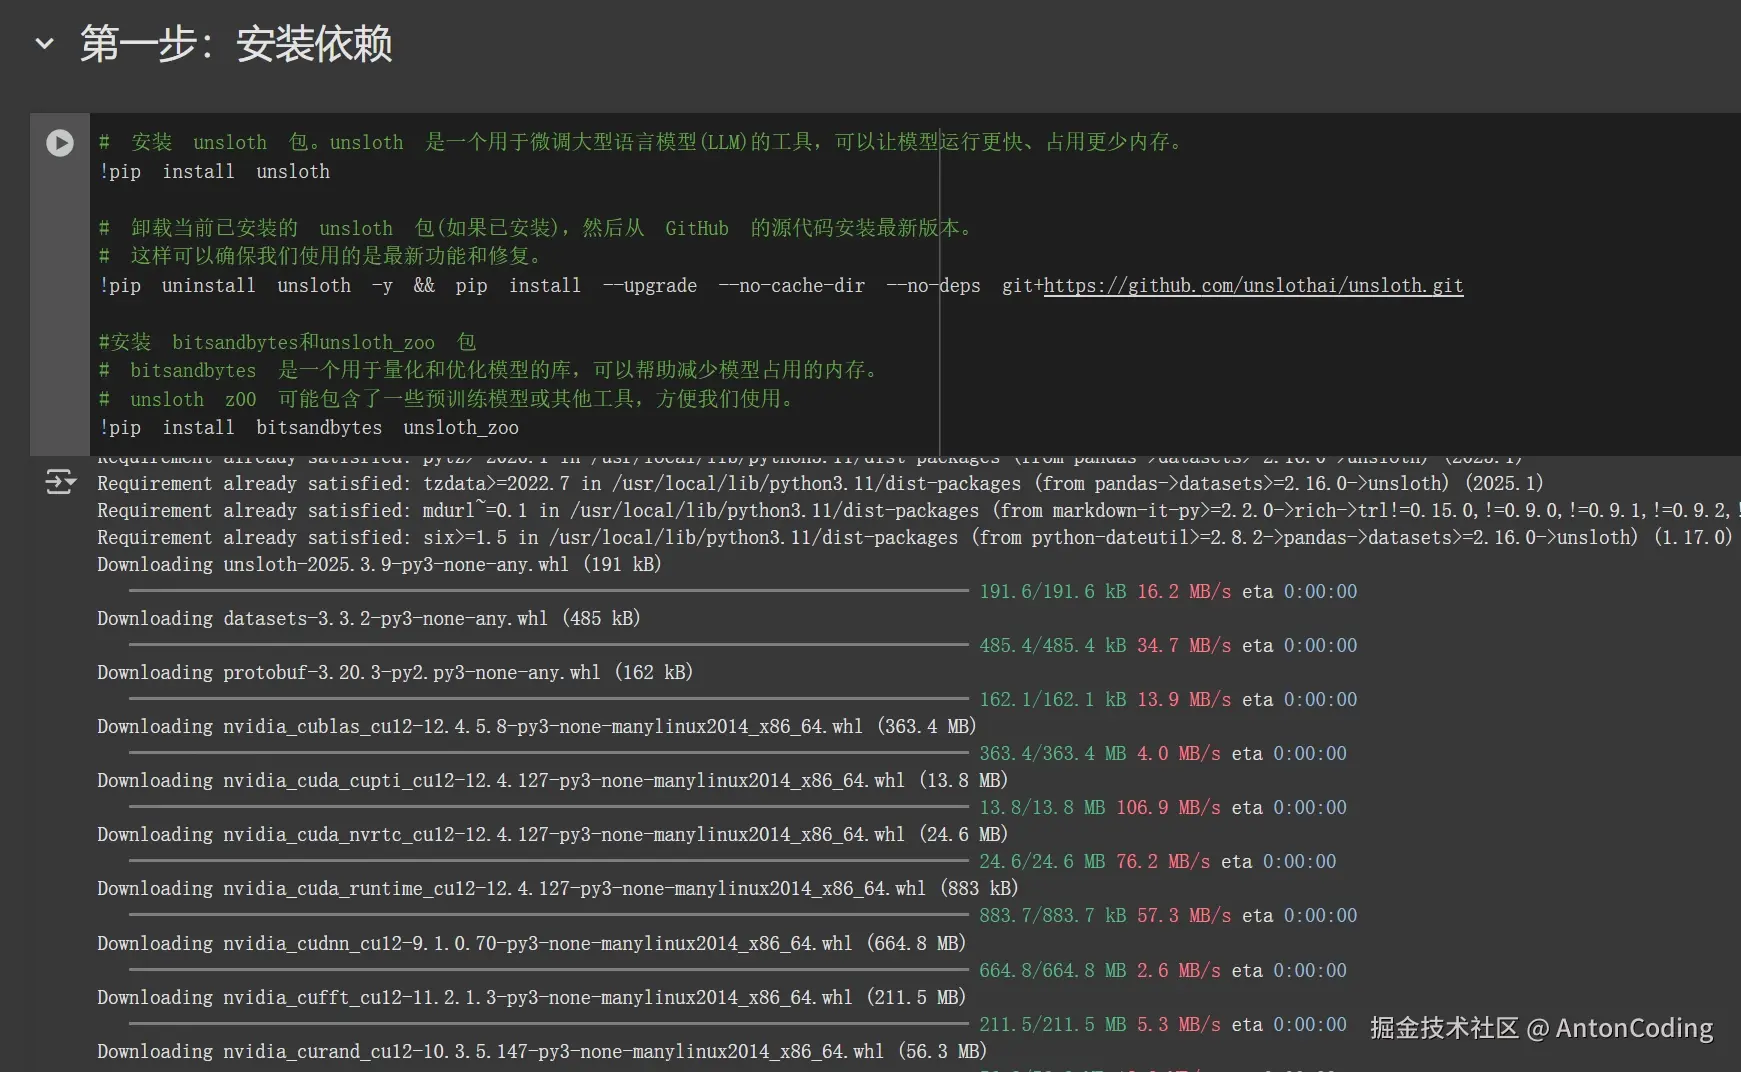The image size is (1741, 1072).
Task: Click the "191.6/191.6 kB" progress readout
Action: (x=1053, y=592)
